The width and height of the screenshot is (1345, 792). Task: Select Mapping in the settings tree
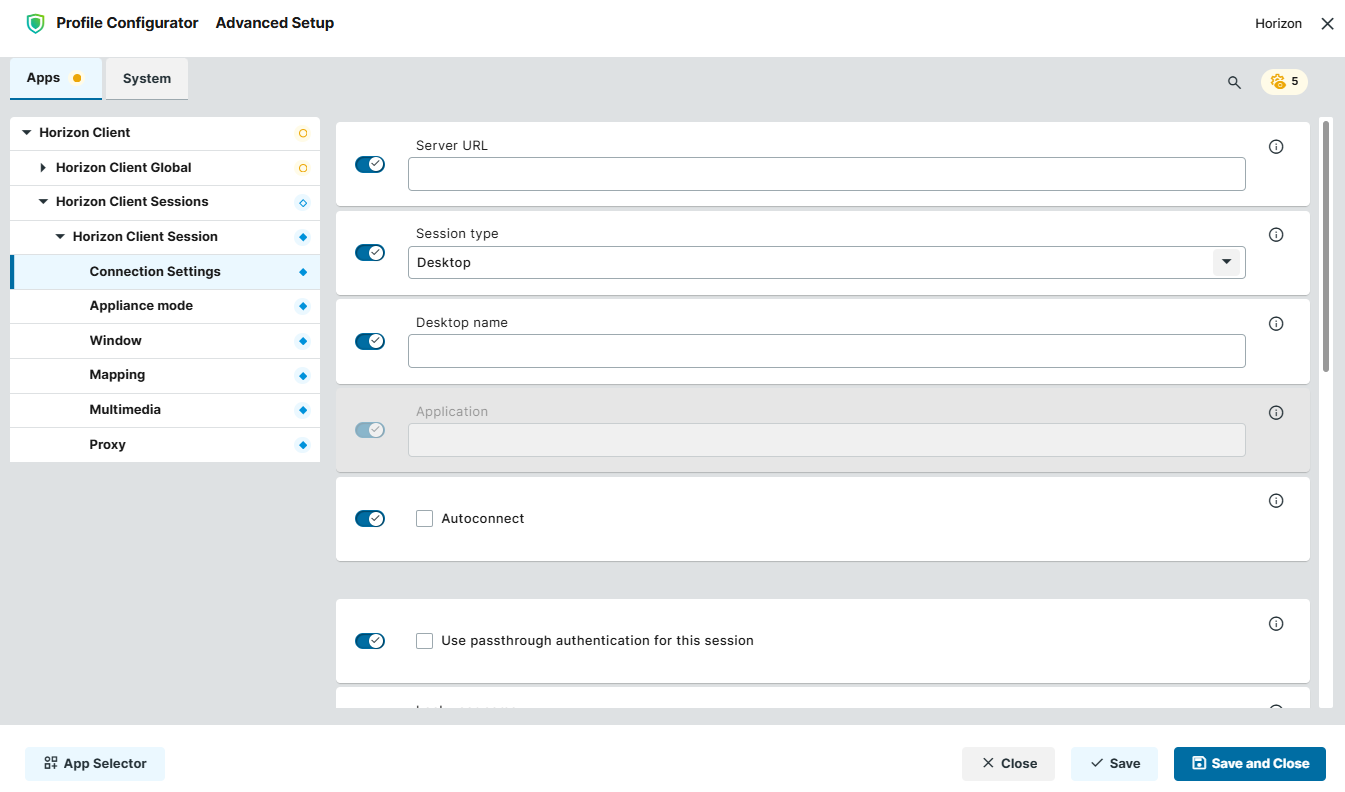(165, 375)
